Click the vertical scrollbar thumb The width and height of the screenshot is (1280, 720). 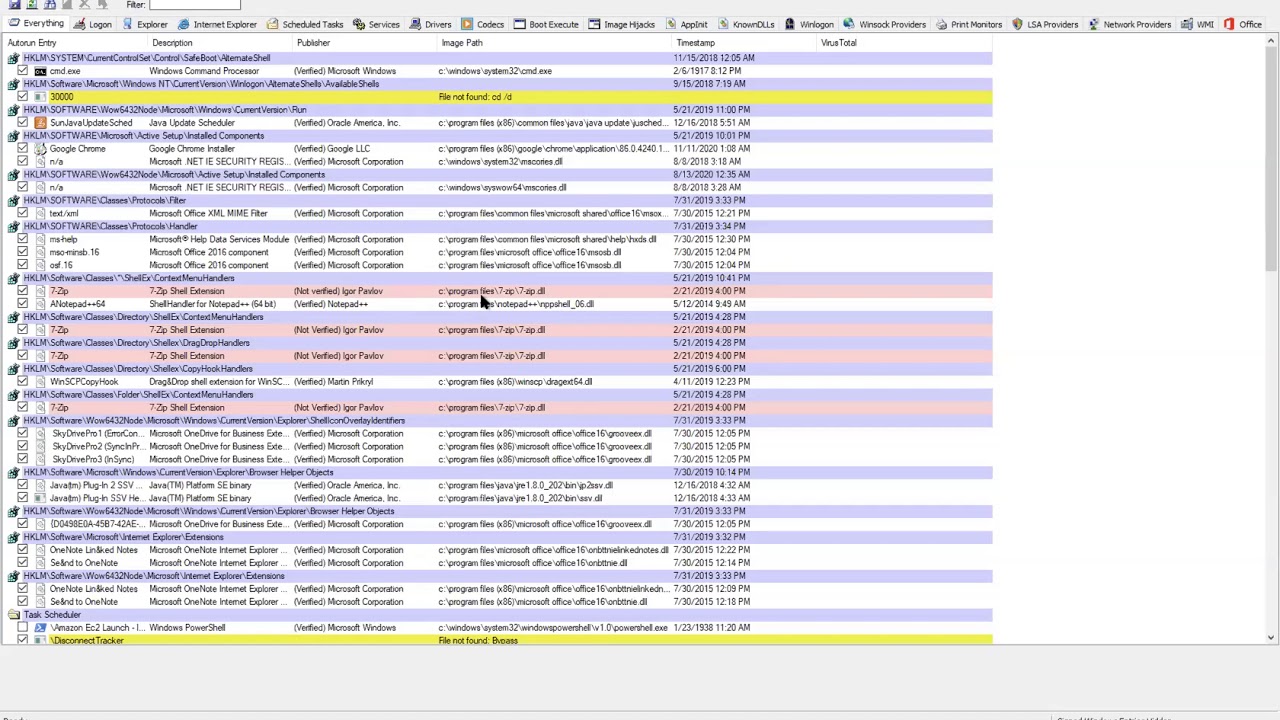click(1271, 160)
